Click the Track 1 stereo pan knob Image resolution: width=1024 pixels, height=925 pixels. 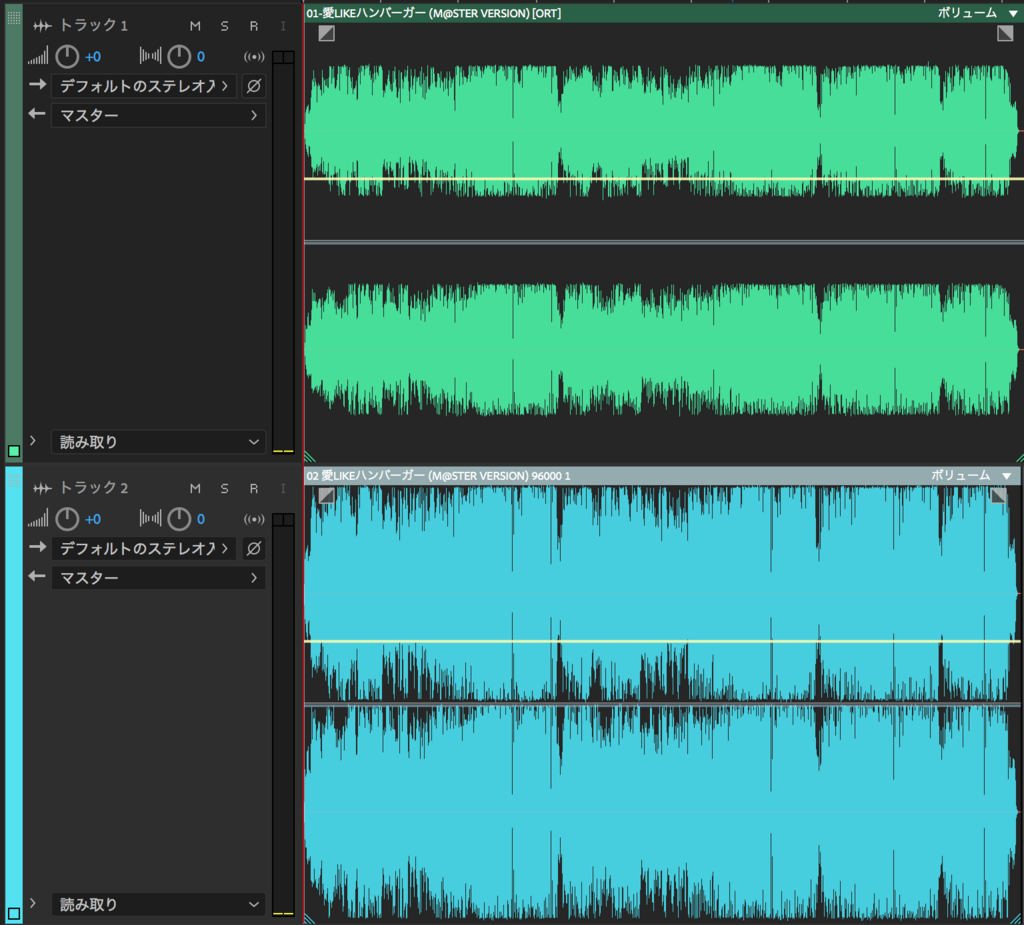coord(179,57)
